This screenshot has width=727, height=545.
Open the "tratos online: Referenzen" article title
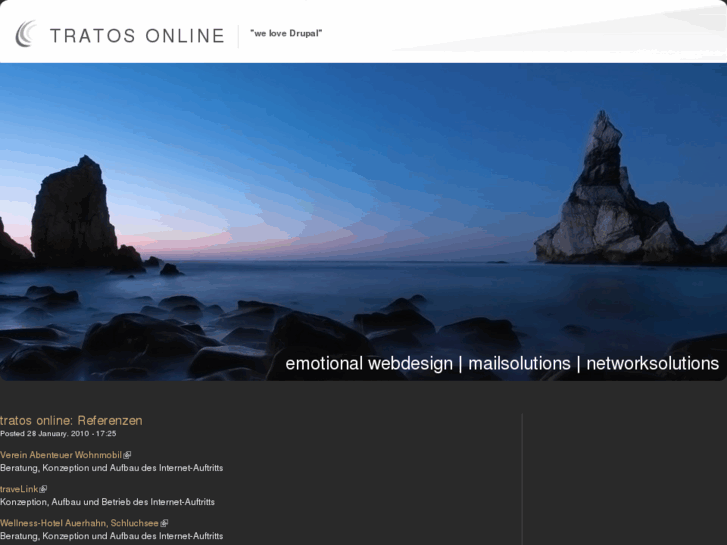(x=71, y=420)
